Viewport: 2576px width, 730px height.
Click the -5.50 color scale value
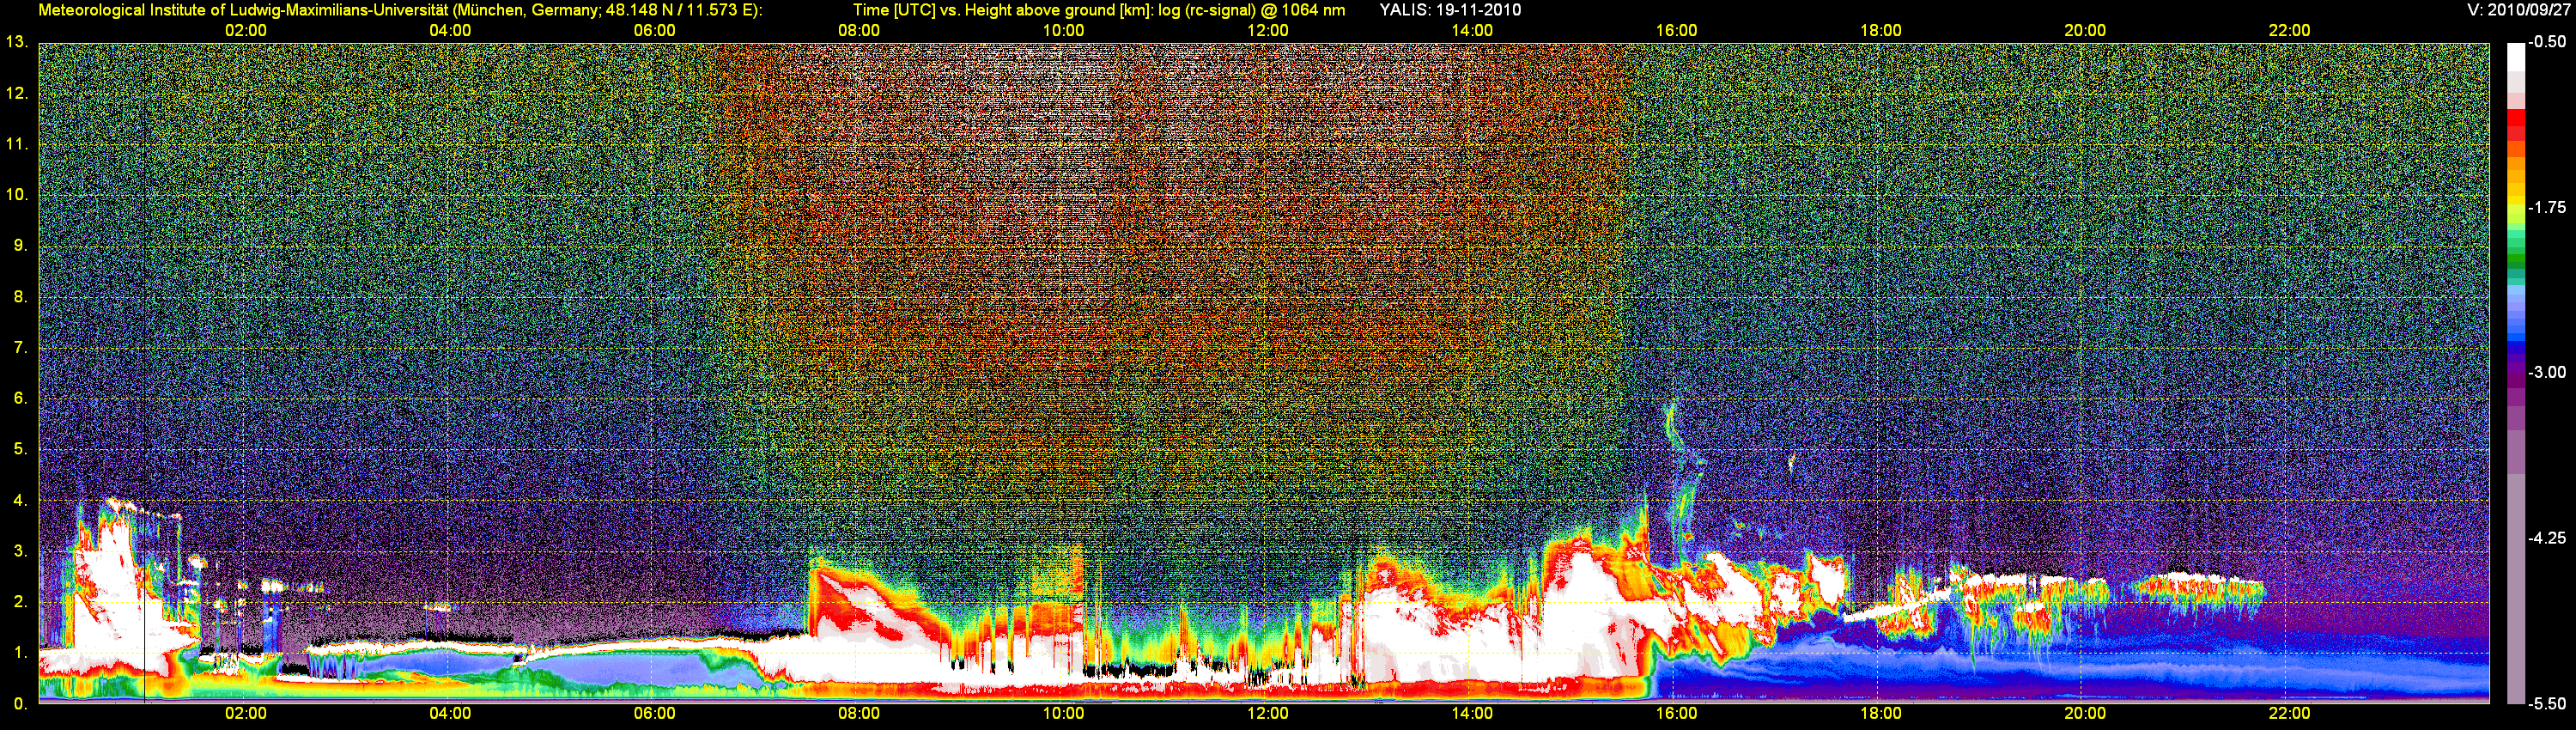click(2547, 704)
